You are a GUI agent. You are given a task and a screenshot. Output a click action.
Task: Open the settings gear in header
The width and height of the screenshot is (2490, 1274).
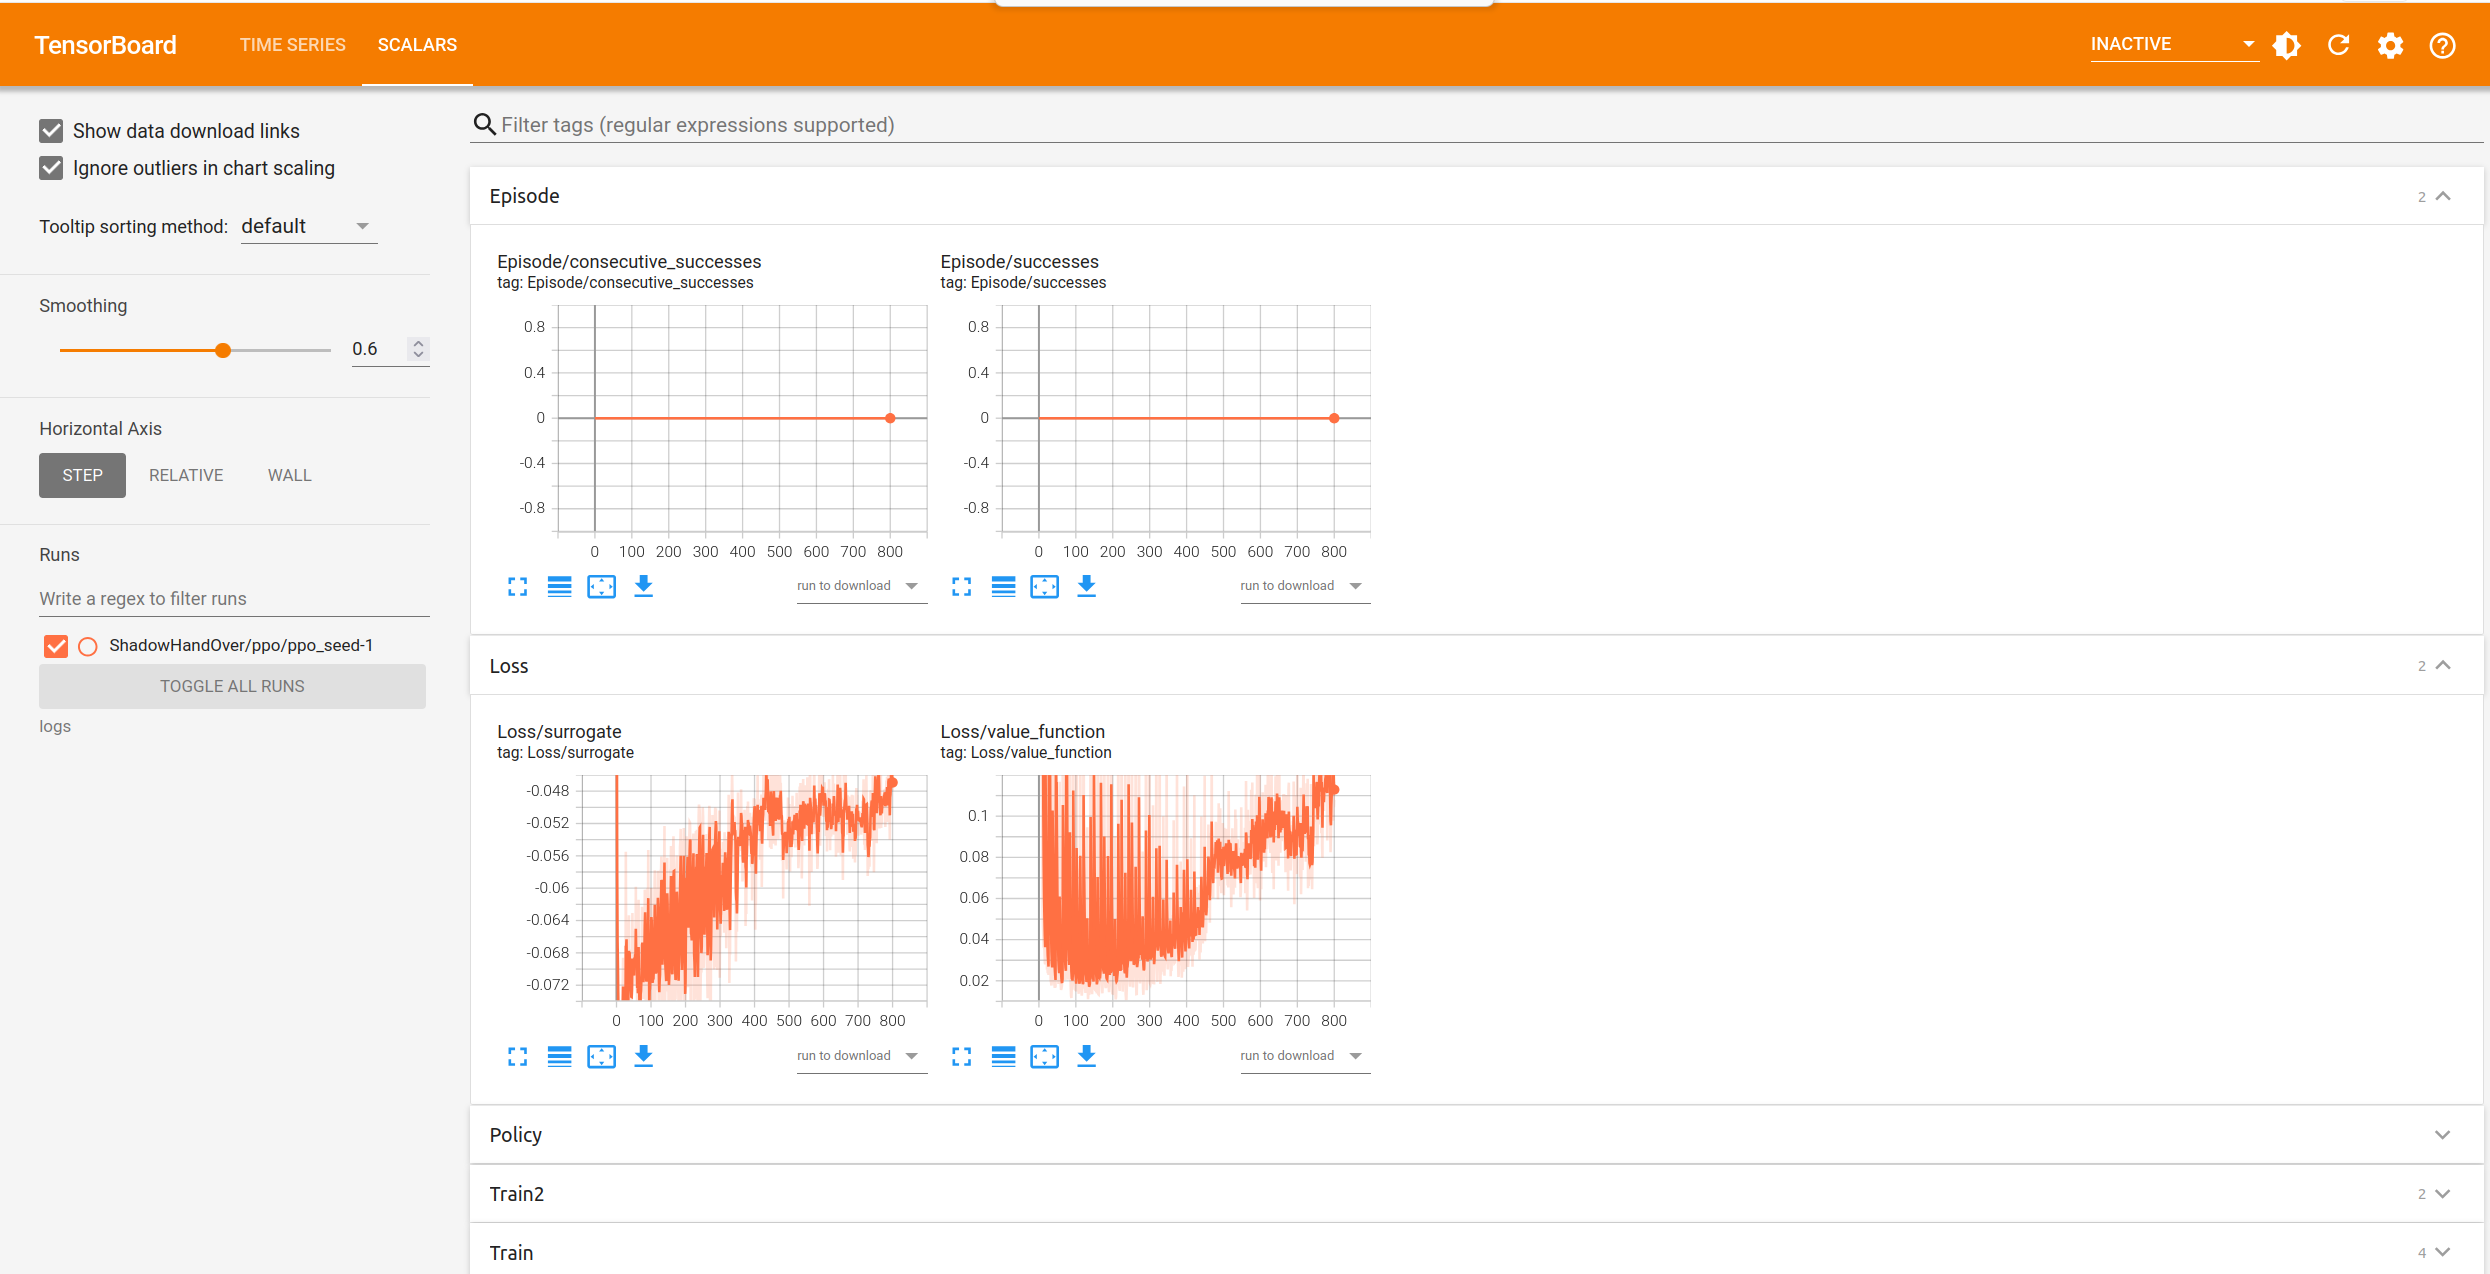(2390, 45)
